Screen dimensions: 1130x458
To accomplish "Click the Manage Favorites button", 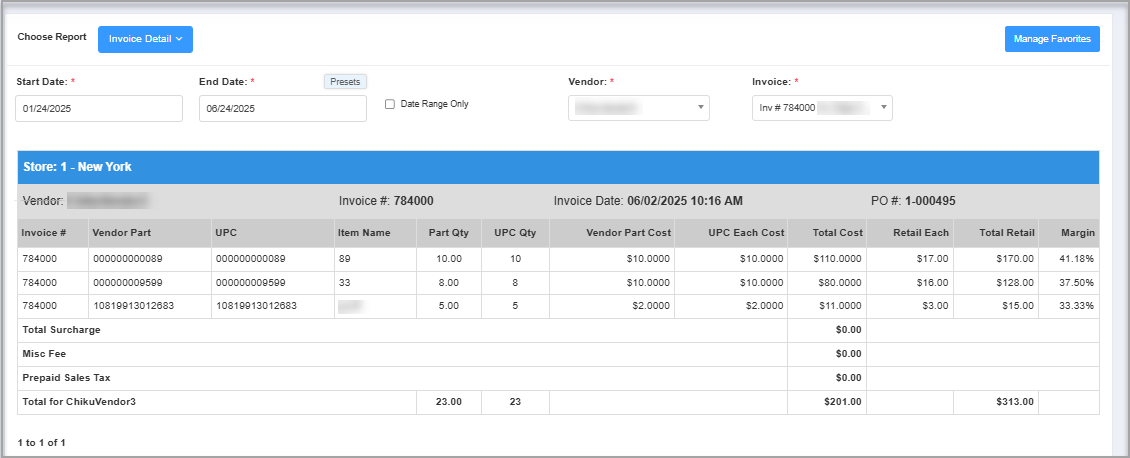I will point(1052,39).
